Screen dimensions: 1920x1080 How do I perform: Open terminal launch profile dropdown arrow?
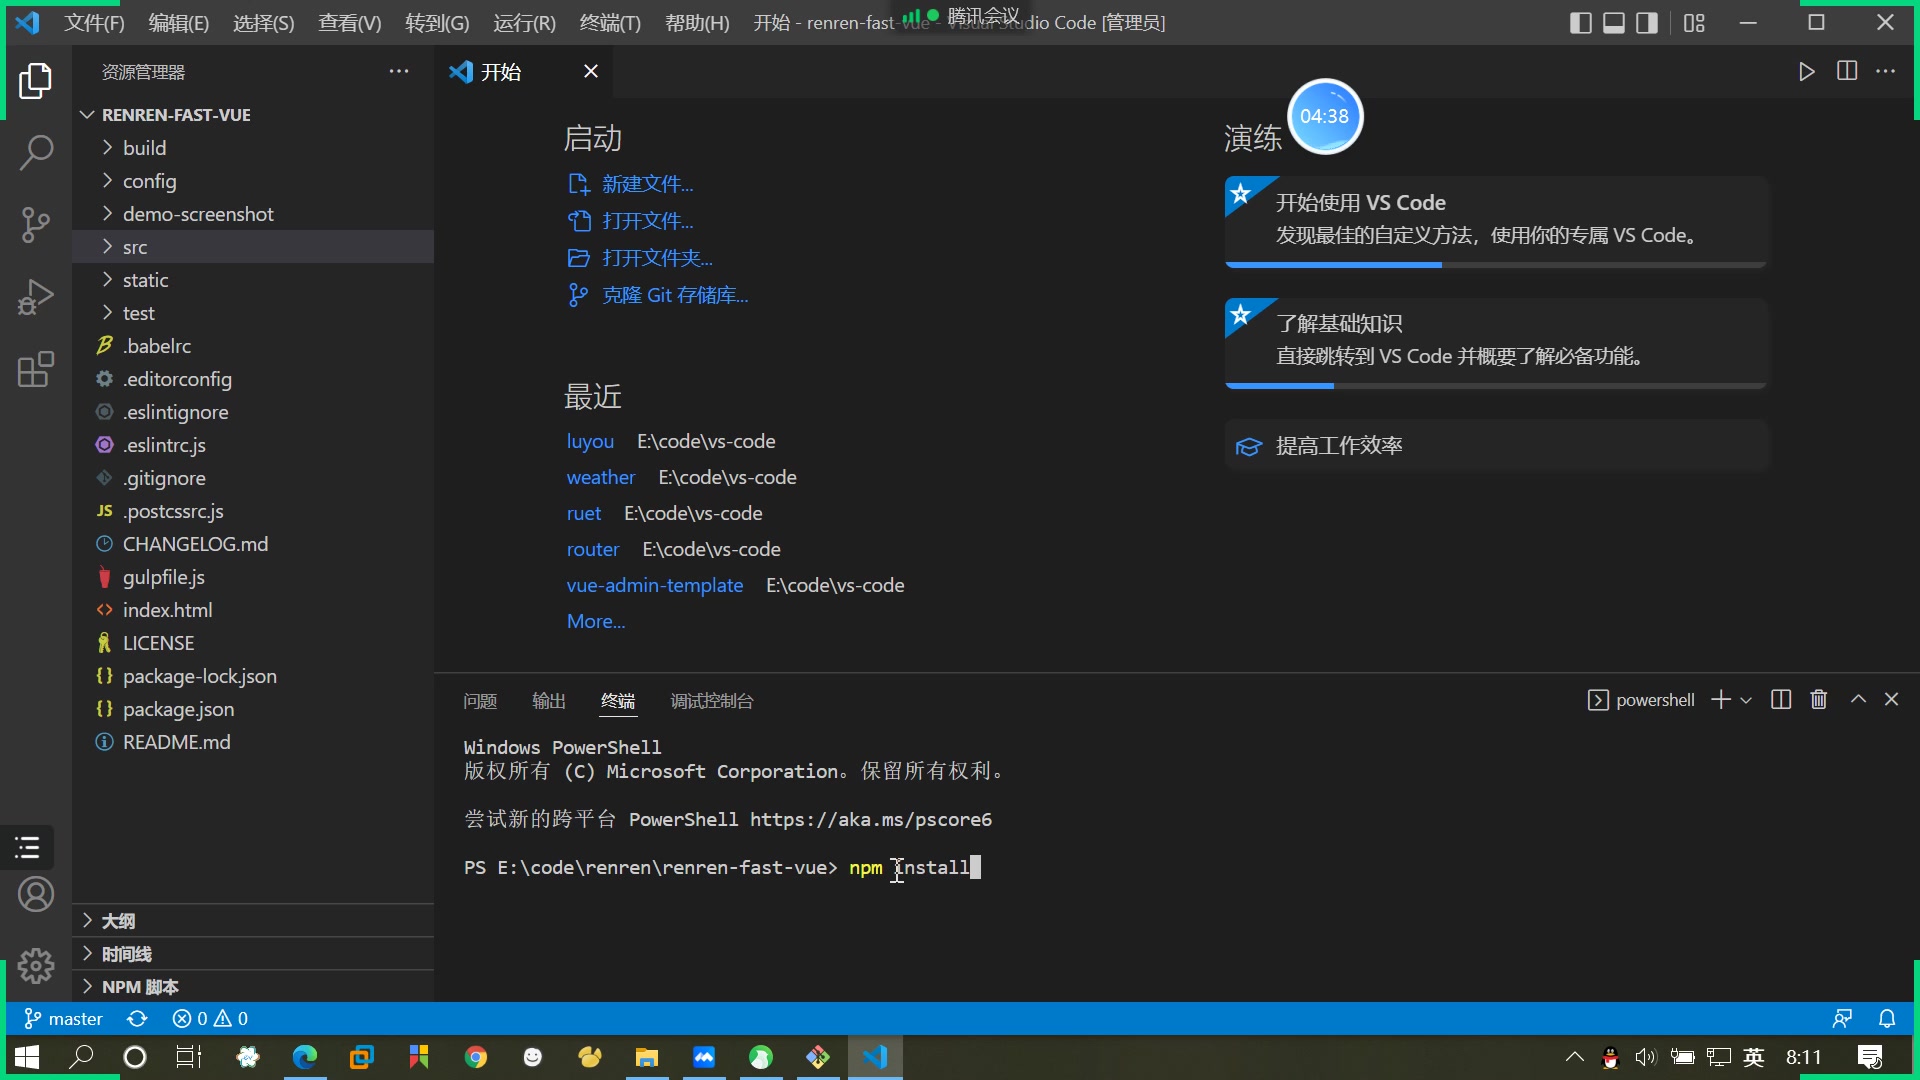pyautogui.click(x=1746, y=700)
